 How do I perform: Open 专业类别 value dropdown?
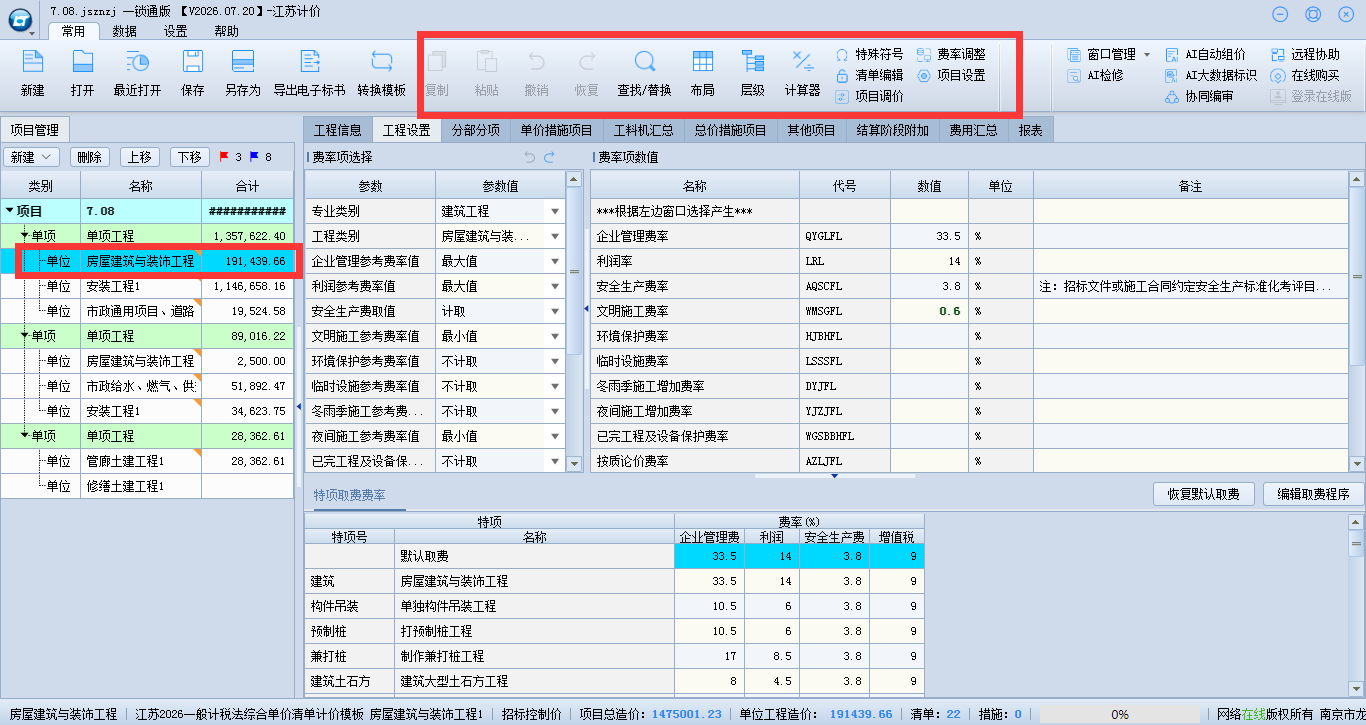tap(554, 211)
